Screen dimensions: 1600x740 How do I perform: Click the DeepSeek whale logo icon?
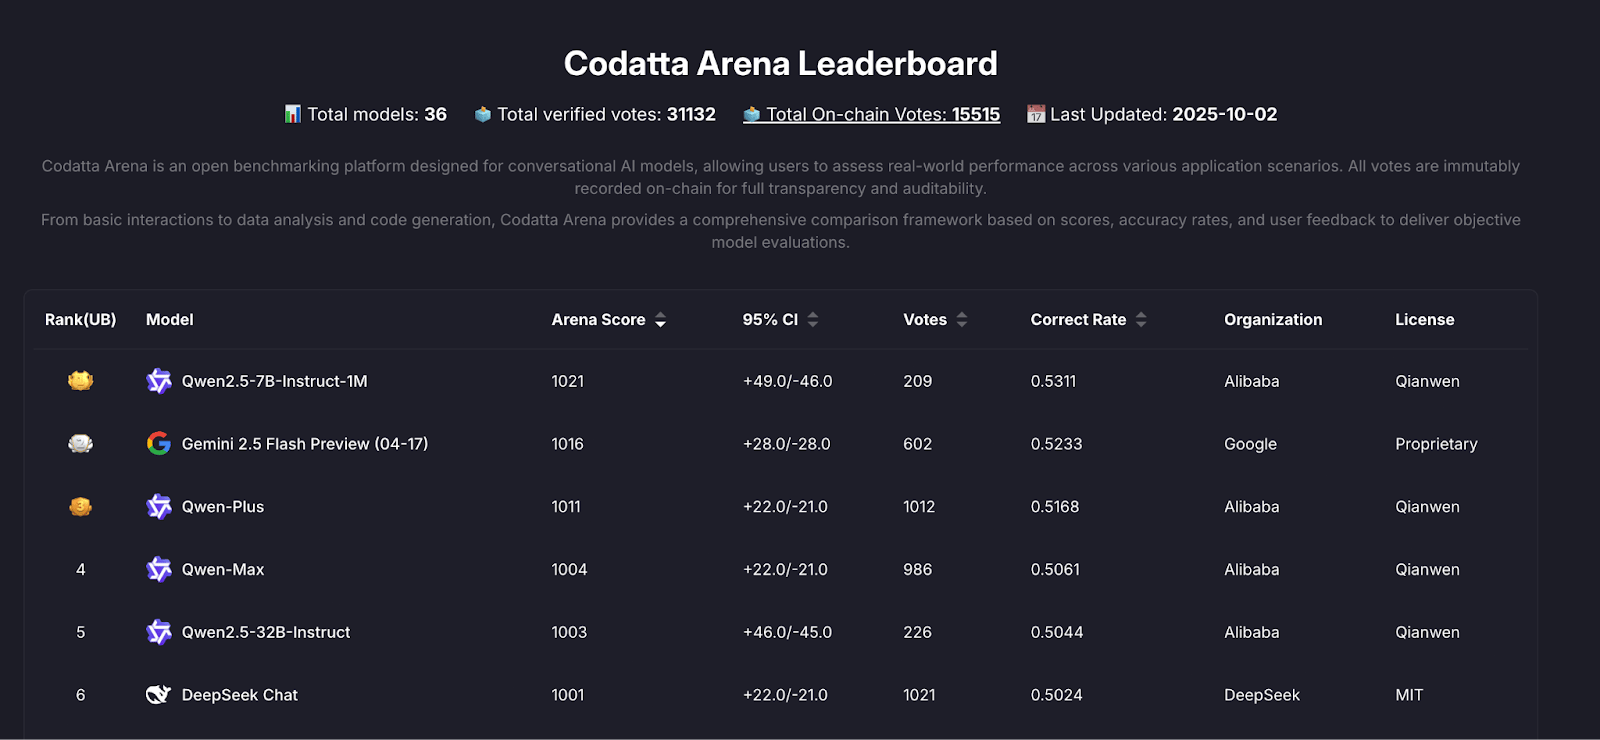pos(159,695)
